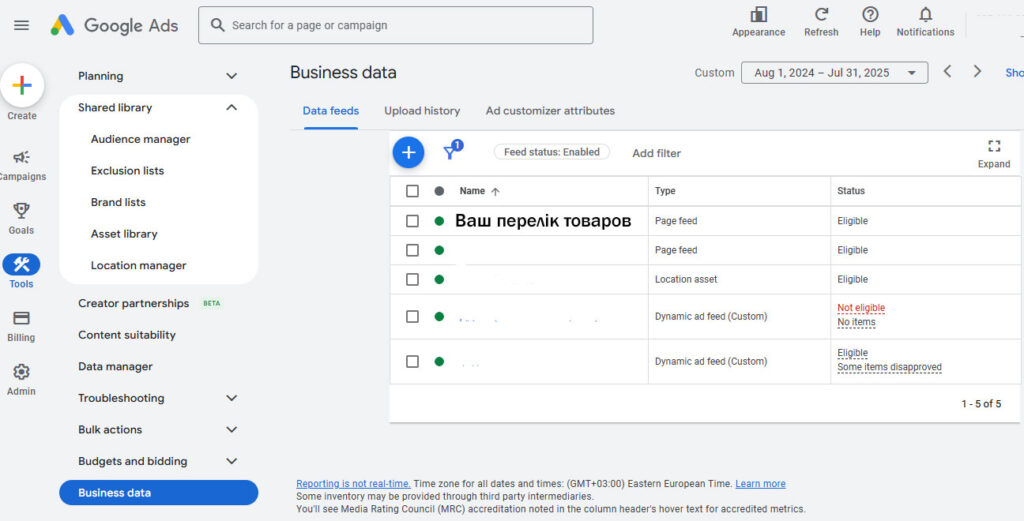This screenshot has width=1024, height=521.
Task: Click the blue add data feed button
Action: pos(407,152)
